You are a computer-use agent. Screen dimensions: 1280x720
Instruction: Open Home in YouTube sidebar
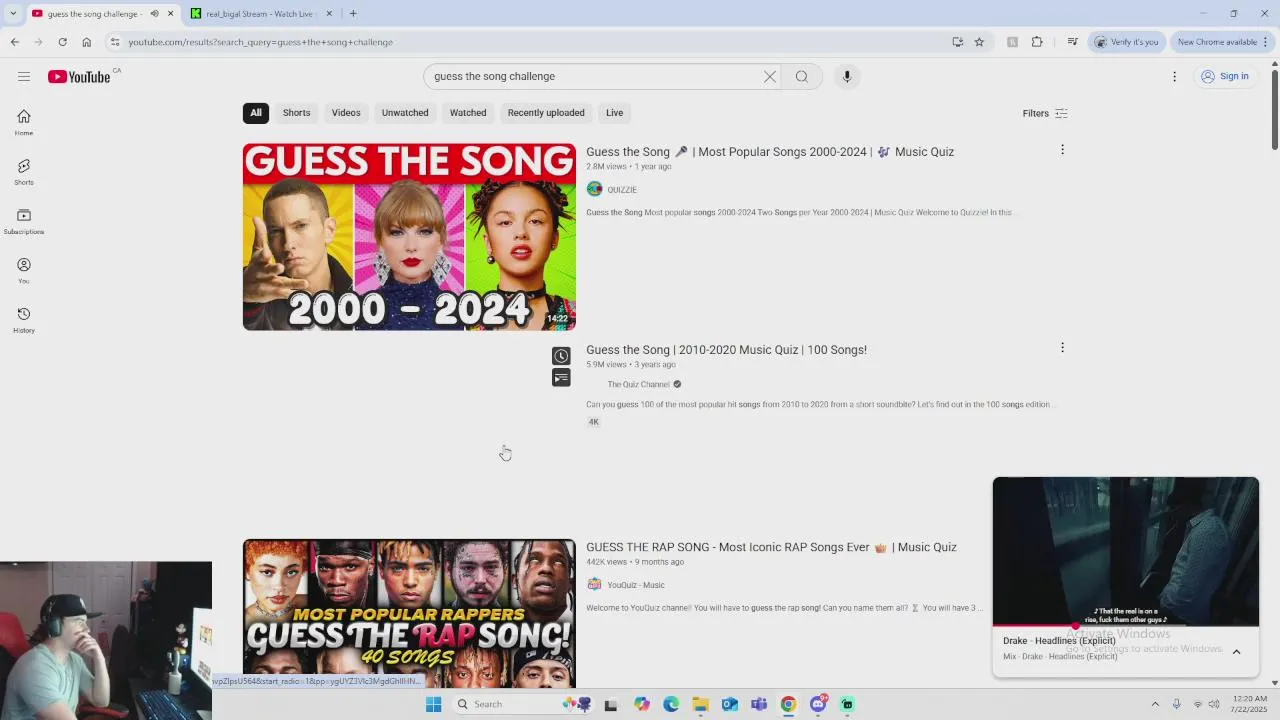24,122
